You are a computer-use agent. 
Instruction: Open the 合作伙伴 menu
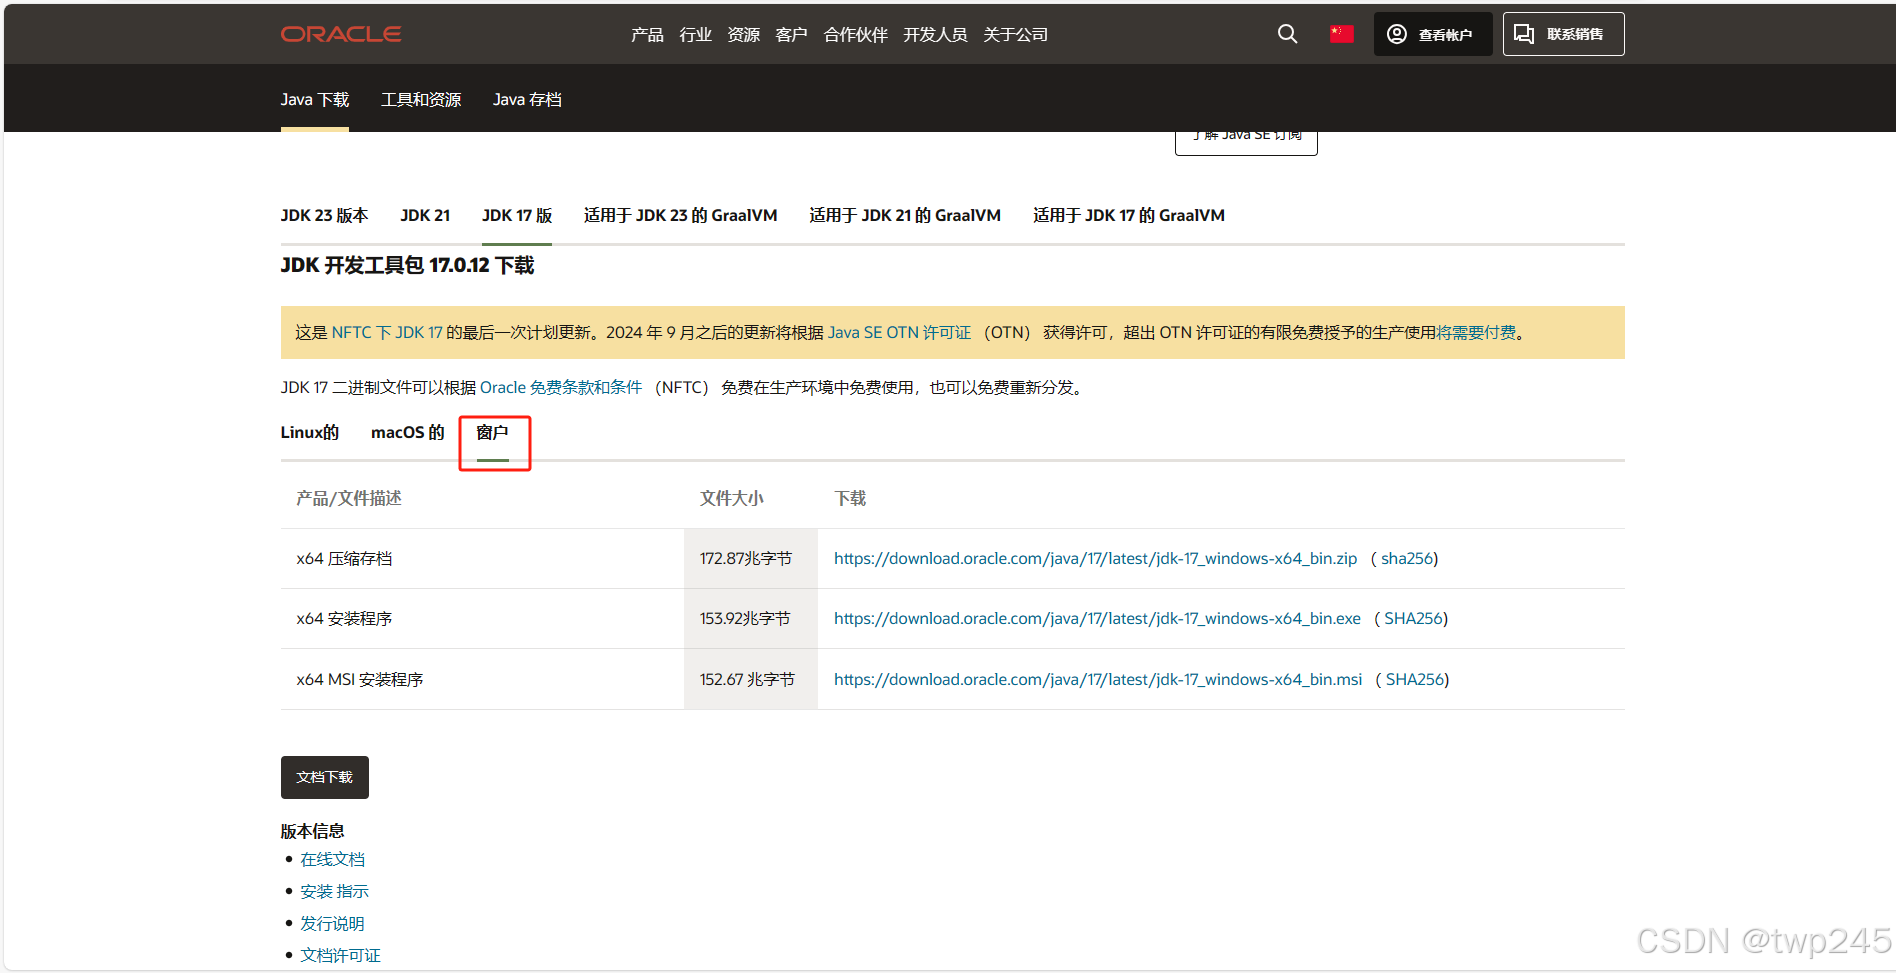[x=855, y=34]
